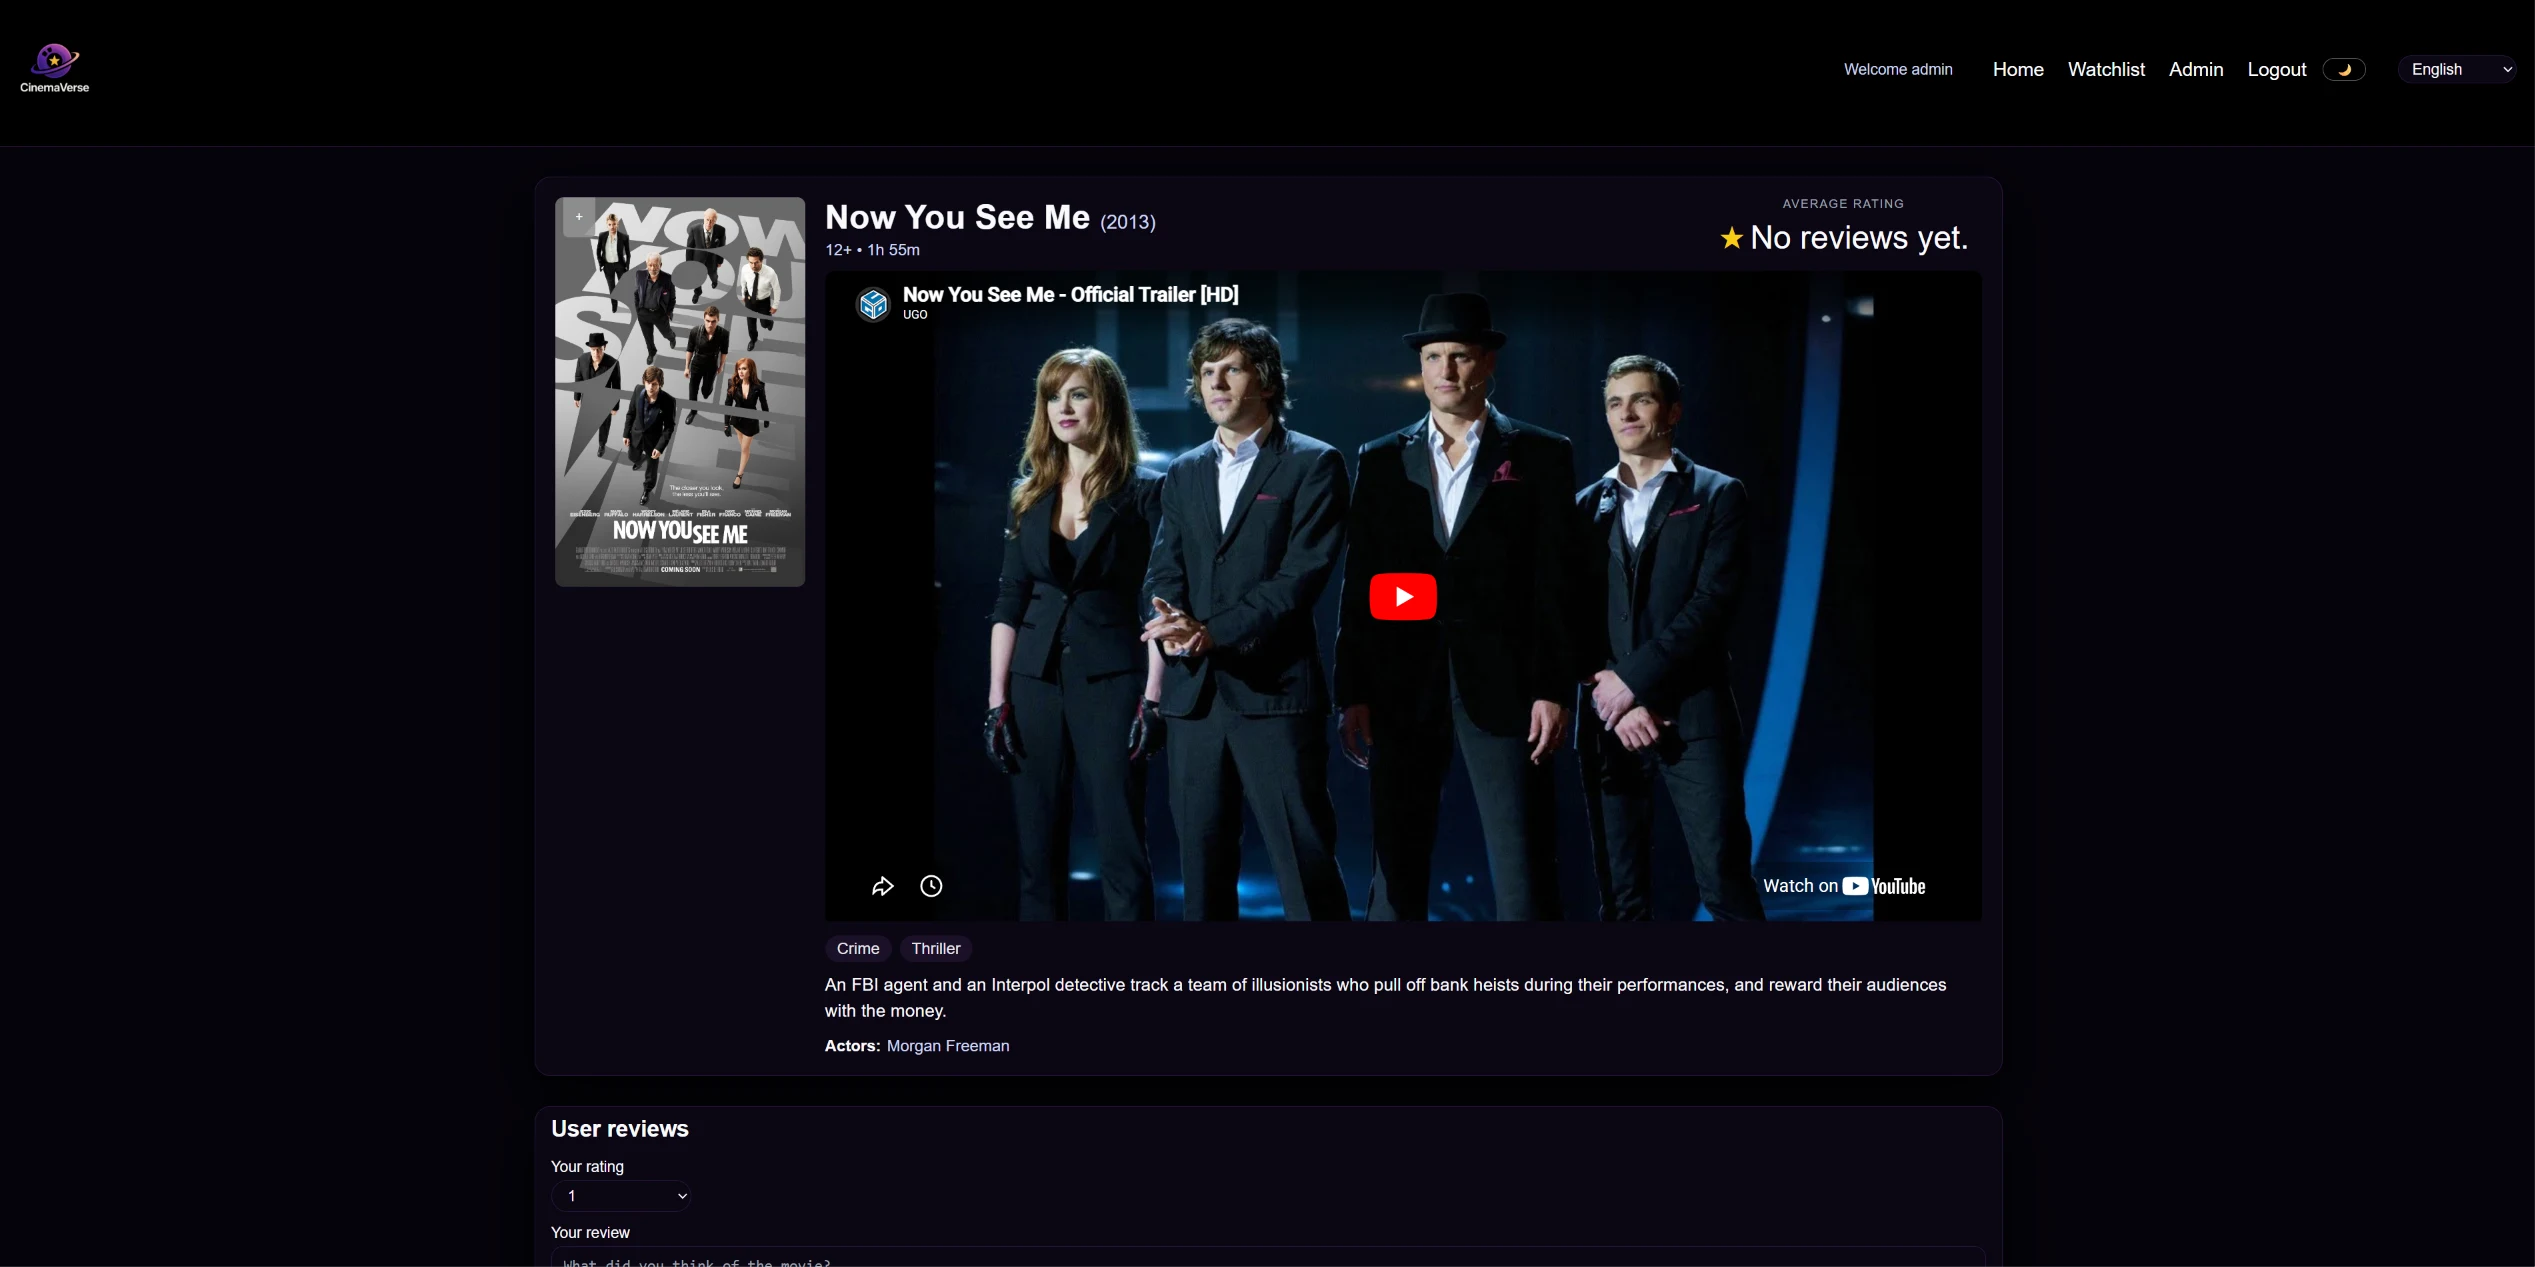Open the English language dropdown
Viewport: 2535px width, 1267px height.
(2458, 69)
